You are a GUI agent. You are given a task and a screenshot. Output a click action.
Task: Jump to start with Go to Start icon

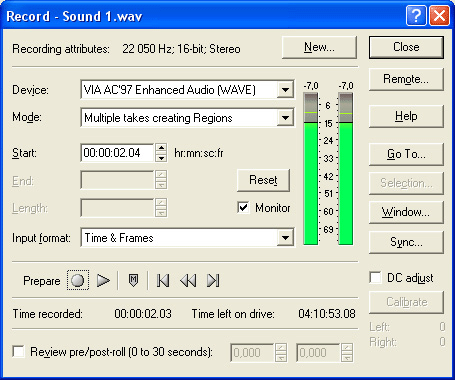click(x=163, y=280)
